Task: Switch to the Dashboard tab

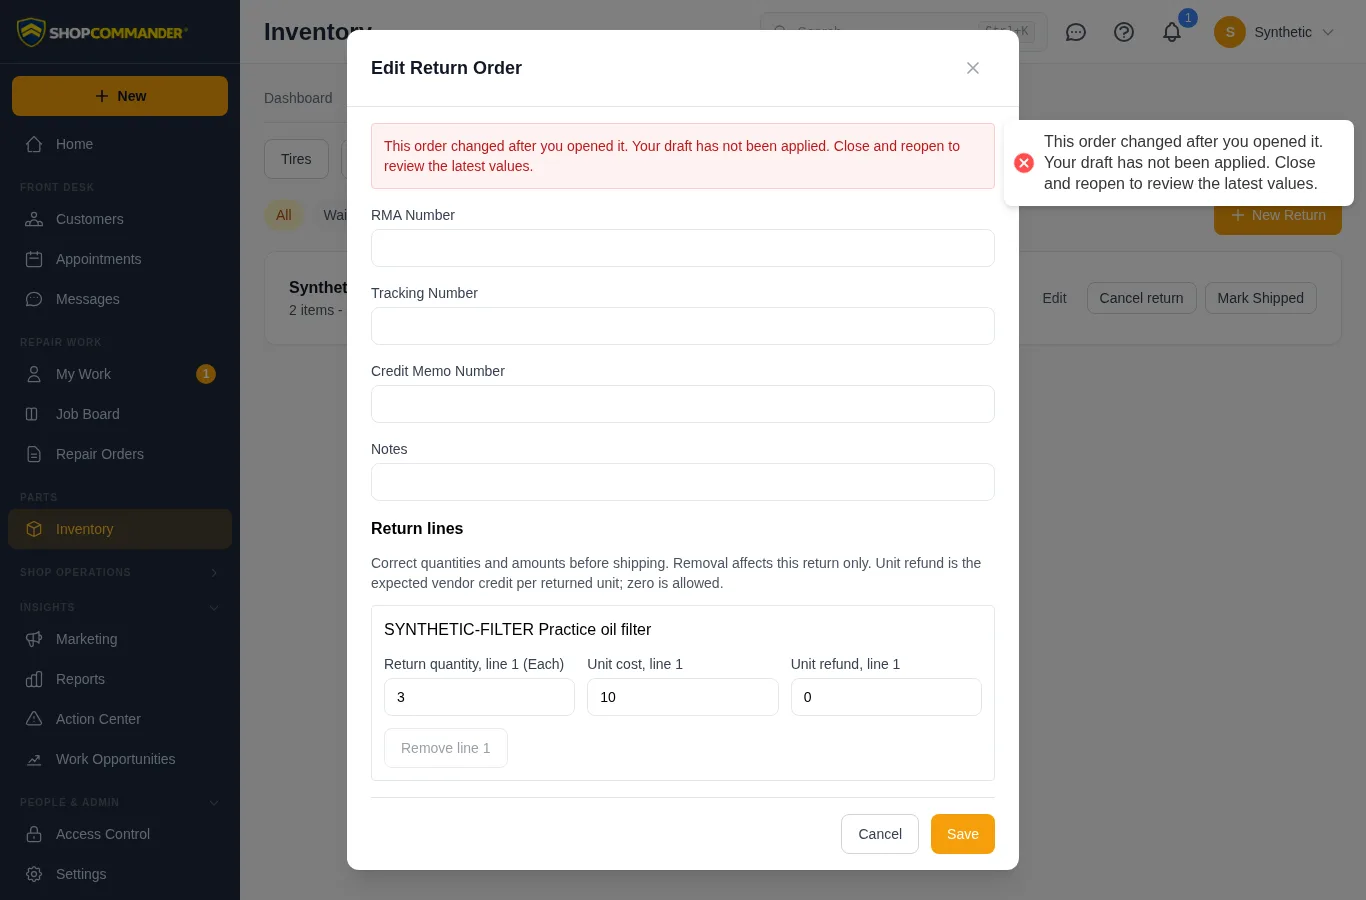Action: (x=298, y=98)
